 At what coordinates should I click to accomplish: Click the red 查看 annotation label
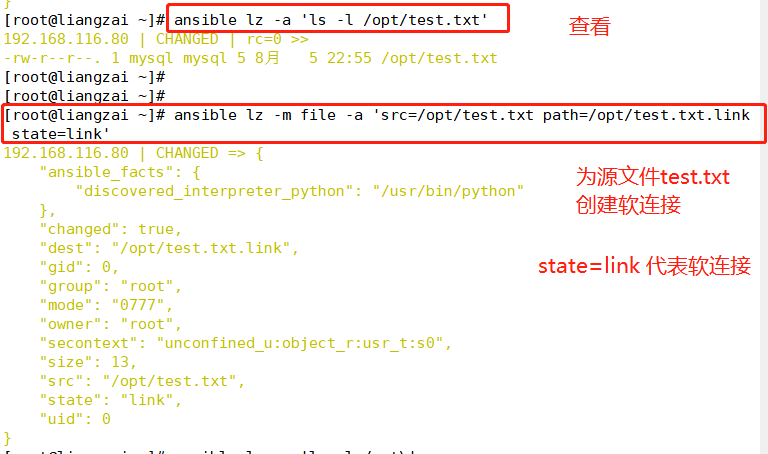point(590,26)
